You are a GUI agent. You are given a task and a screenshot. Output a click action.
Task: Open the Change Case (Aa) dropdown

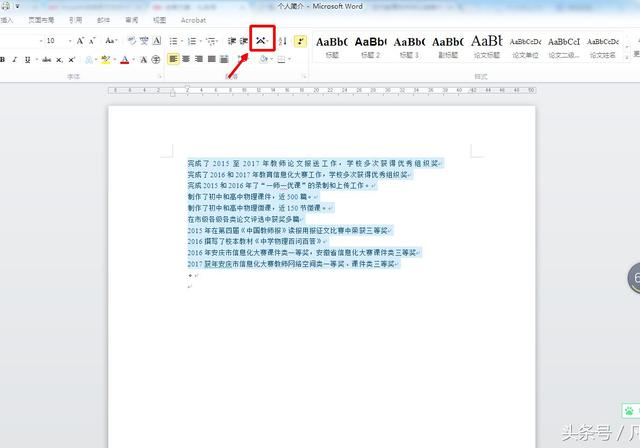[x=111, y=41]
